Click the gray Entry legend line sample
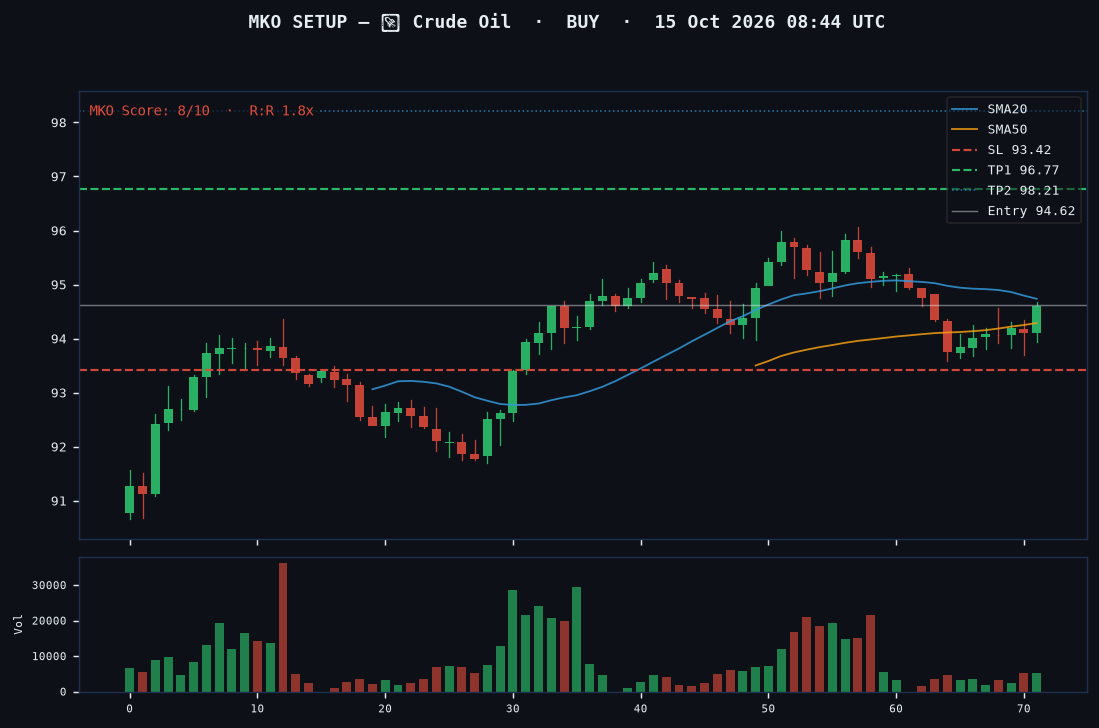 tap(964, 211)
